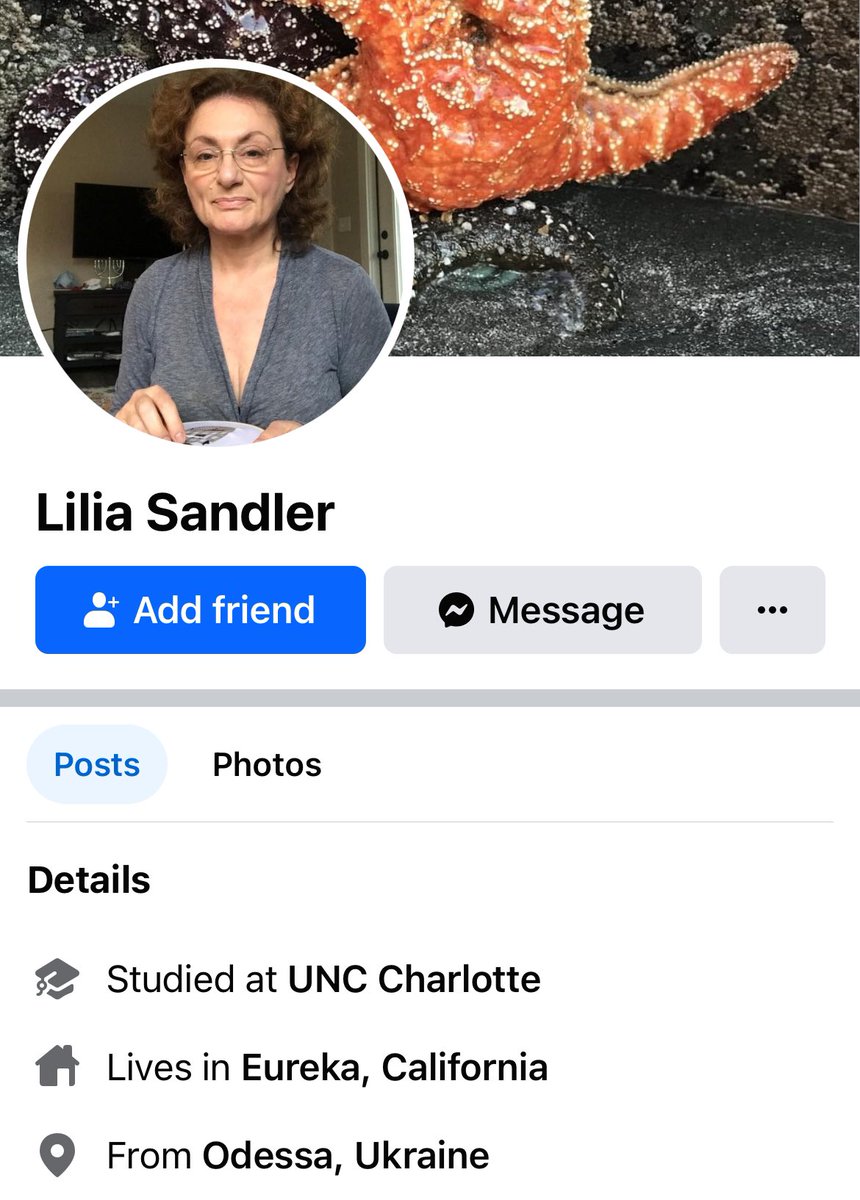860x1200 pixels.
Task: Click the graduation cap education icon
Action: pos(56,979)
